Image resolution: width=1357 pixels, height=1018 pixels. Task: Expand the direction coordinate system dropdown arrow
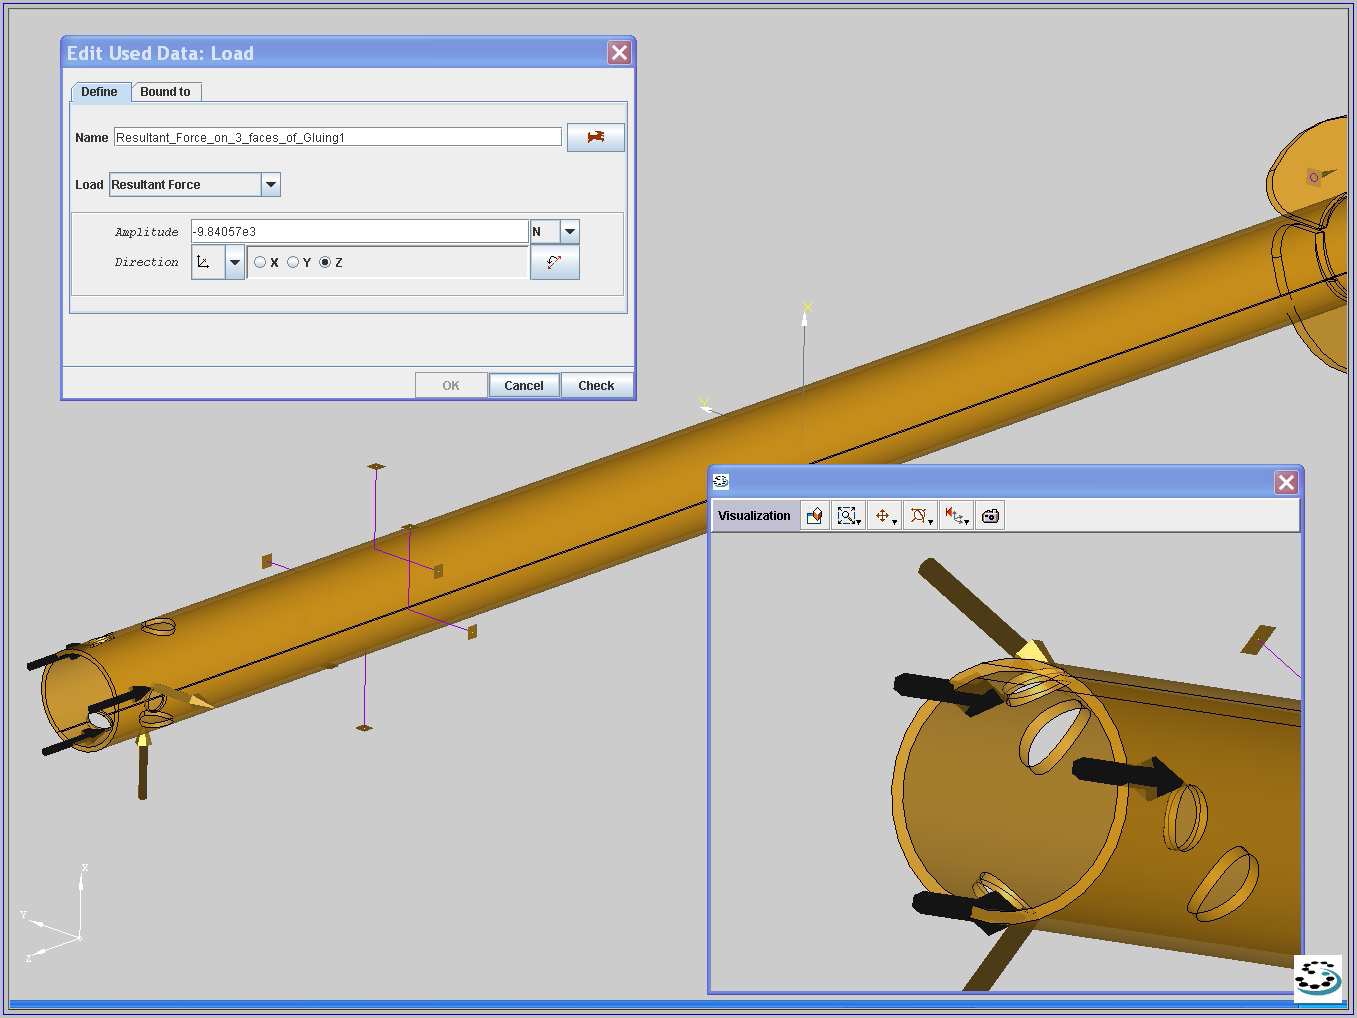tap(235, 262)
